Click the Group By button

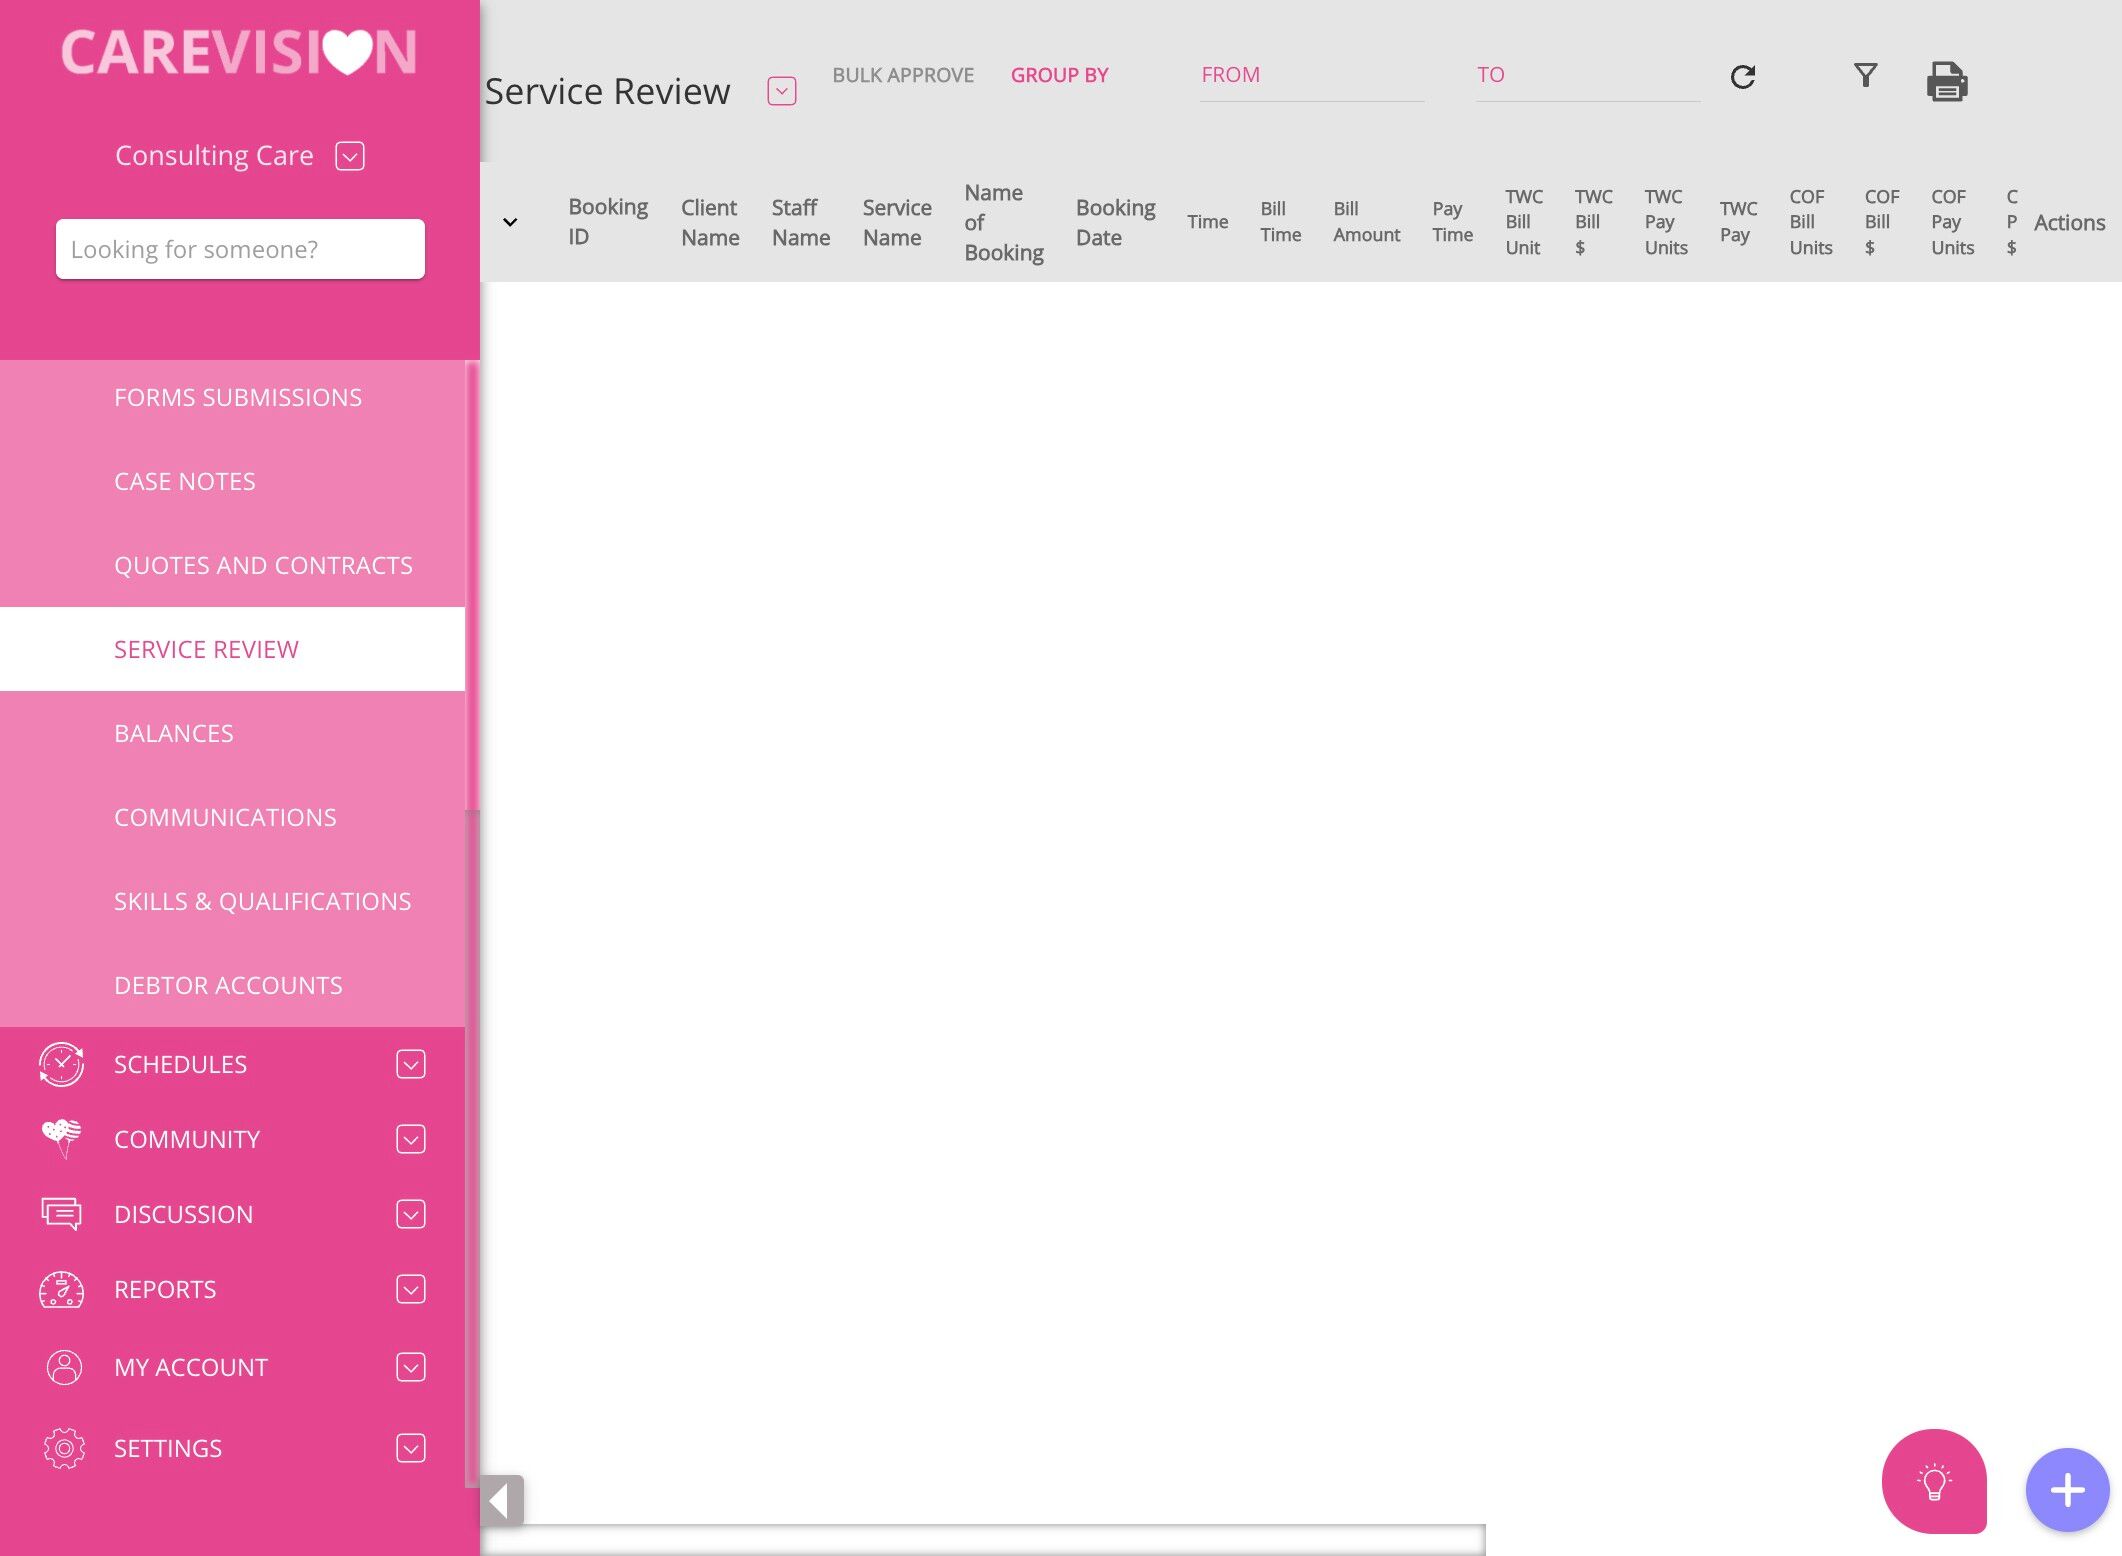point(1059,75)
